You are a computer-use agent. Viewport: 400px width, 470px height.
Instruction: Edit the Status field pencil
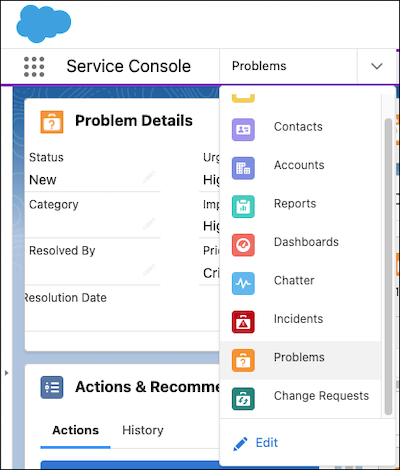pyautogui.click(x=149, y=176)
